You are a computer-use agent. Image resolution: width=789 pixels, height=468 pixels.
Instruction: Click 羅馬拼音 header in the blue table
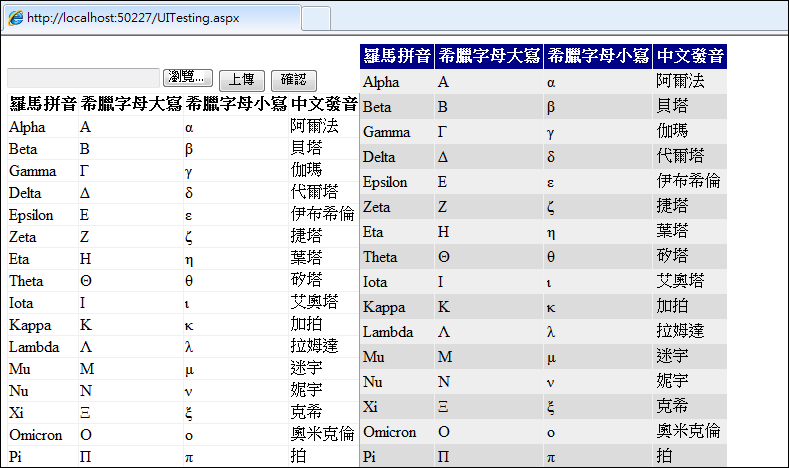397,56
